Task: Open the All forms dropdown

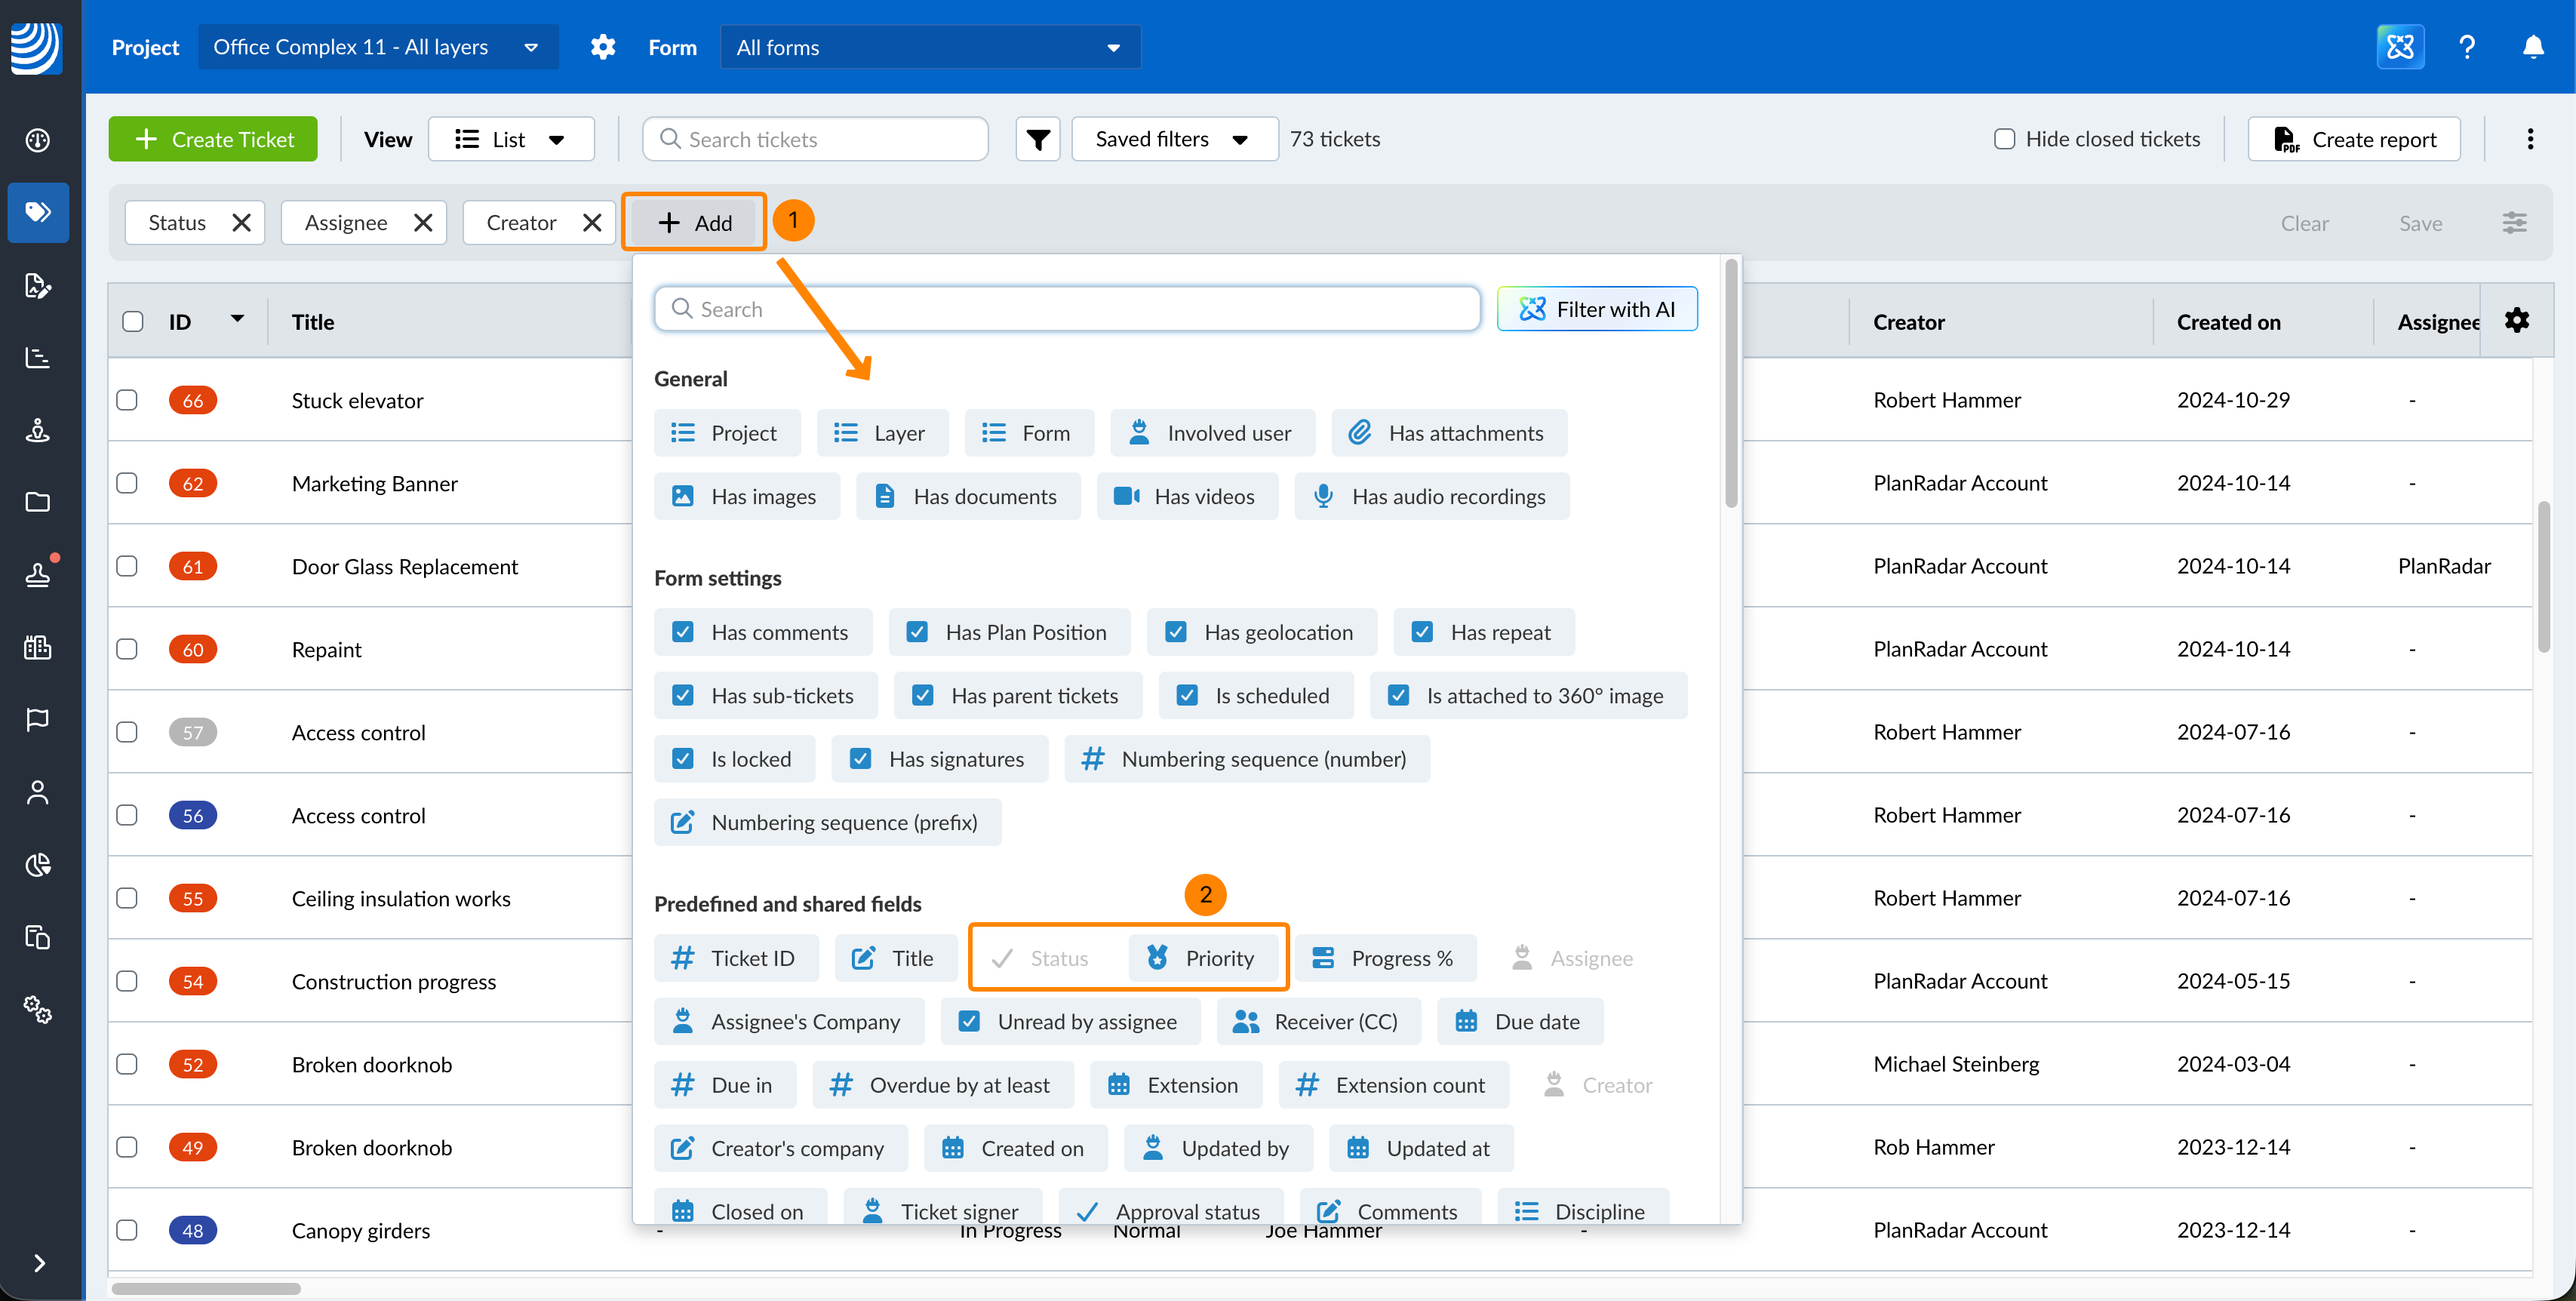Action: pyautogui.click(x=930, y=47)
